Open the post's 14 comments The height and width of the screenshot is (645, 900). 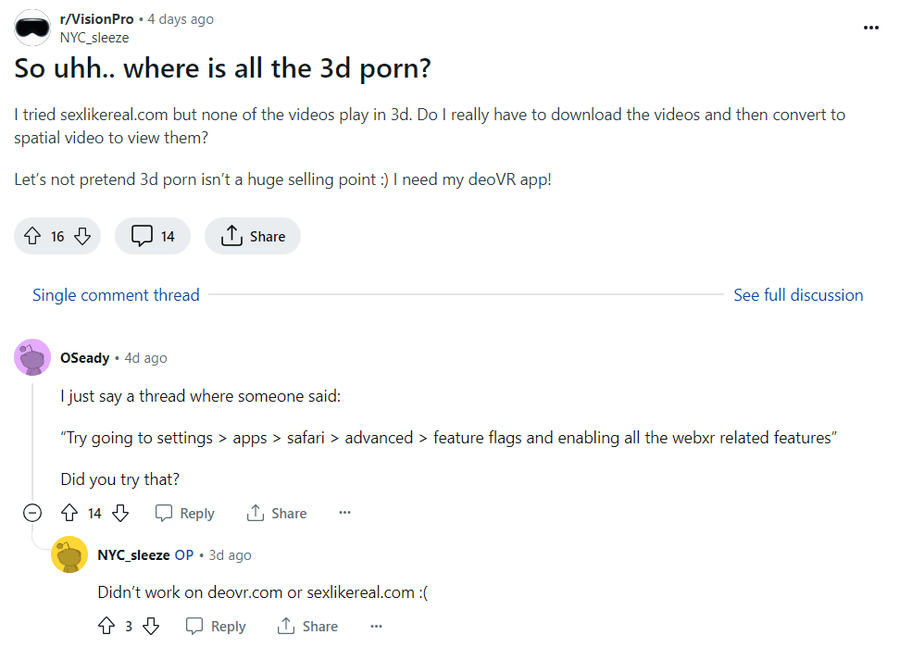point(153,236)
